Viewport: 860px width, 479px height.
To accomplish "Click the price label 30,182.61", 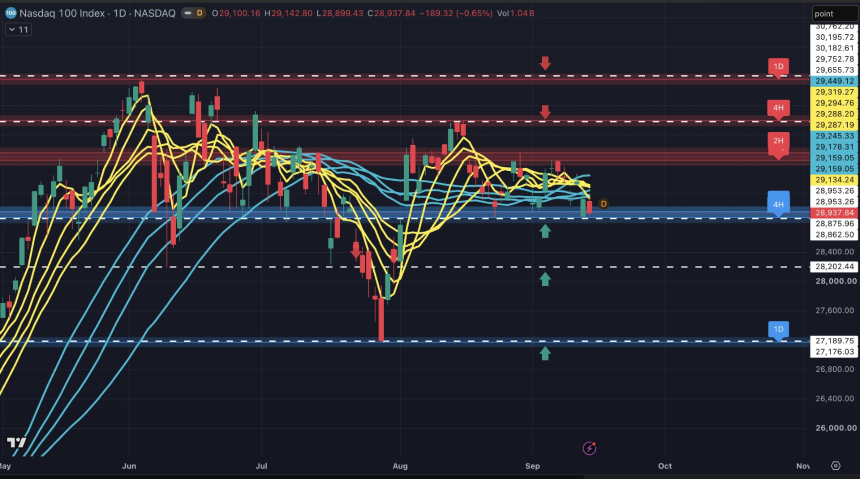I will pyautogui.click(x=834, y=48).
